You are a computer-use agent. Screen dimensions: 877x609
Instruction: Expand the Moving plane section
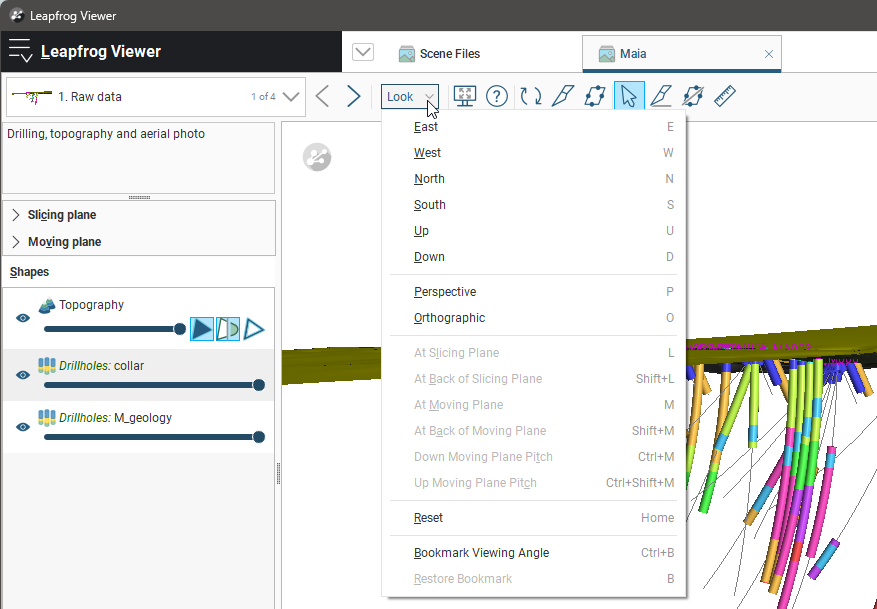[x=16, y=242]
